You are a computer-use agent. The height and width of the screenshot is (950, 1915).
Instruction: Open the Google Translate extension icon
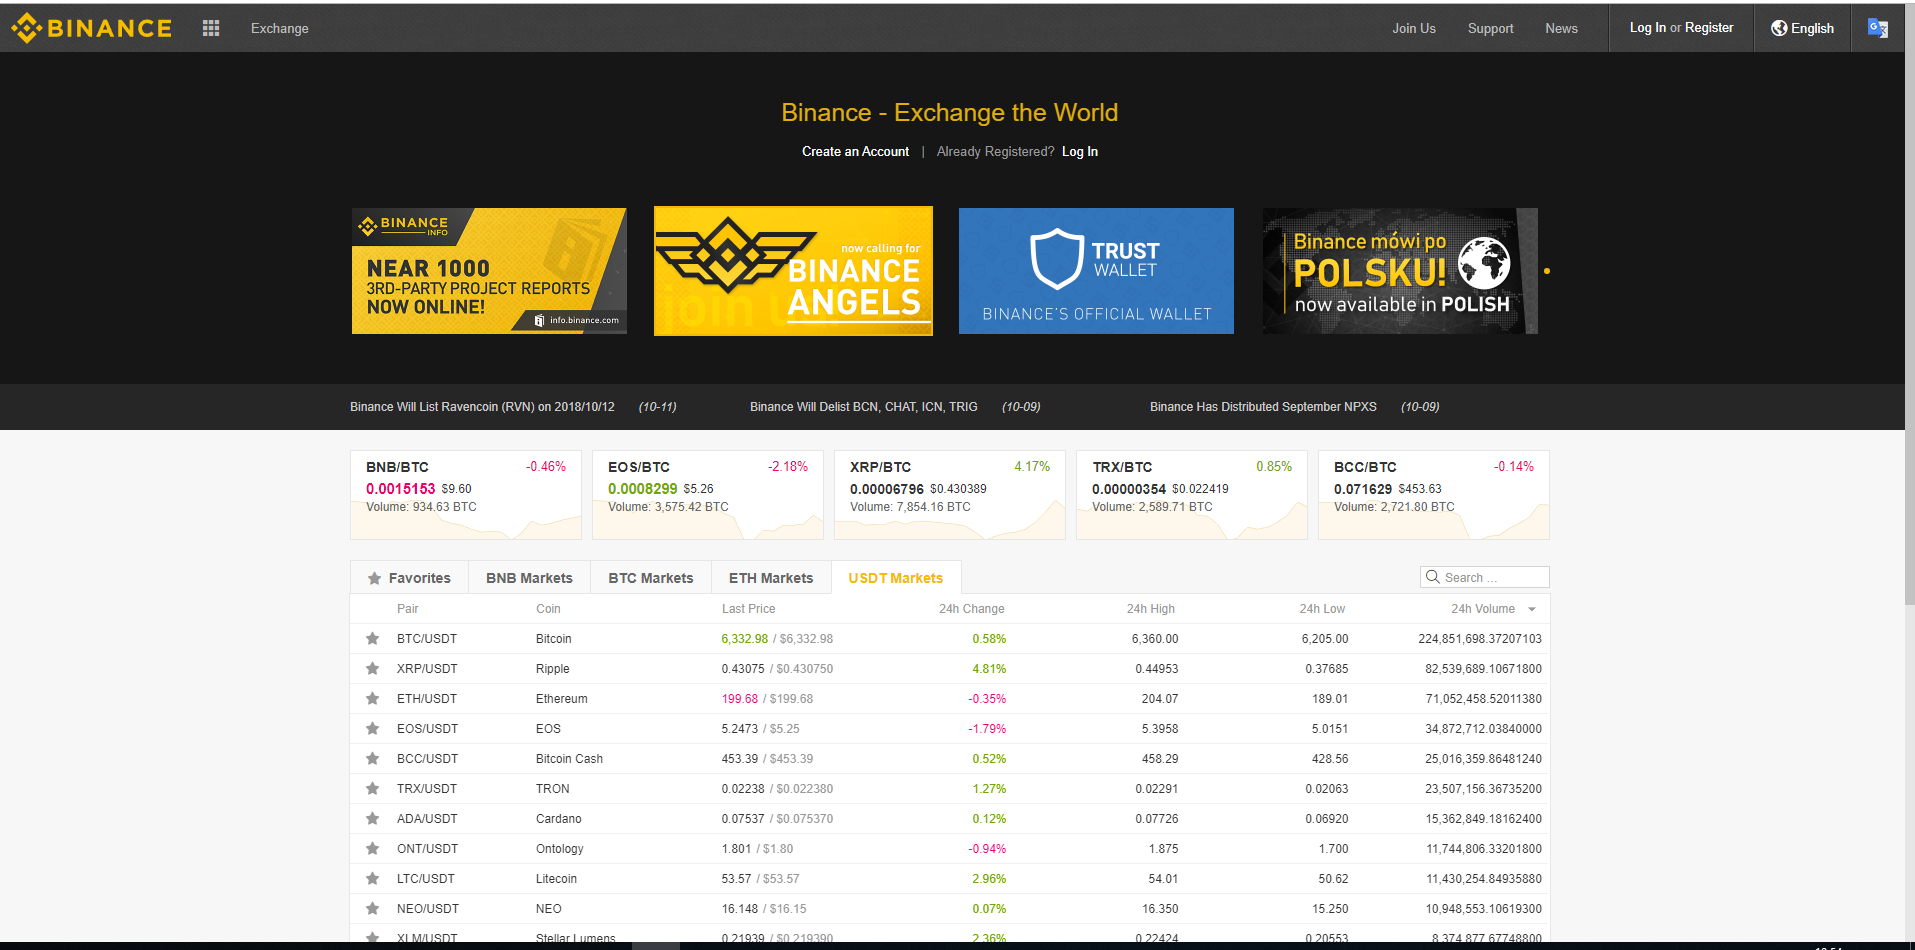pos(1878,28)
